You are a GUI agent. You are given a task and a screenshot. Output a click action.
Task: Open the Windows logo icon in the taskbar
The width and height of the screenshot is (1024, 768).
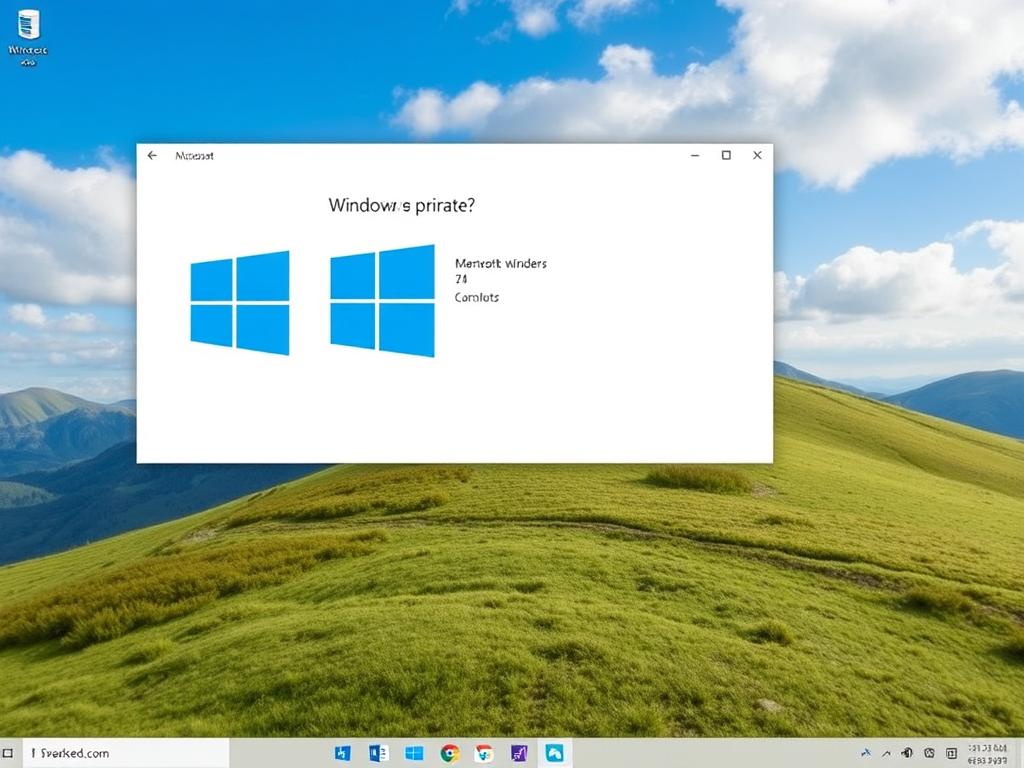[x=414, y=754]
